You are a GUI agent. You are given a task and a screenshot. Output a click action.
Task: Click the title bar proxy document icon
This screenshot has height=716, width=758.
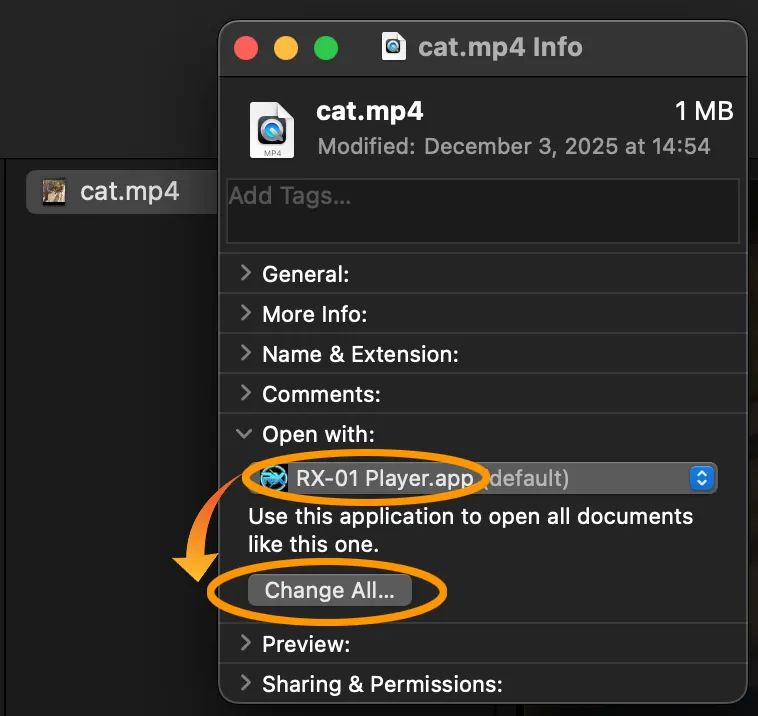[394, 47]
